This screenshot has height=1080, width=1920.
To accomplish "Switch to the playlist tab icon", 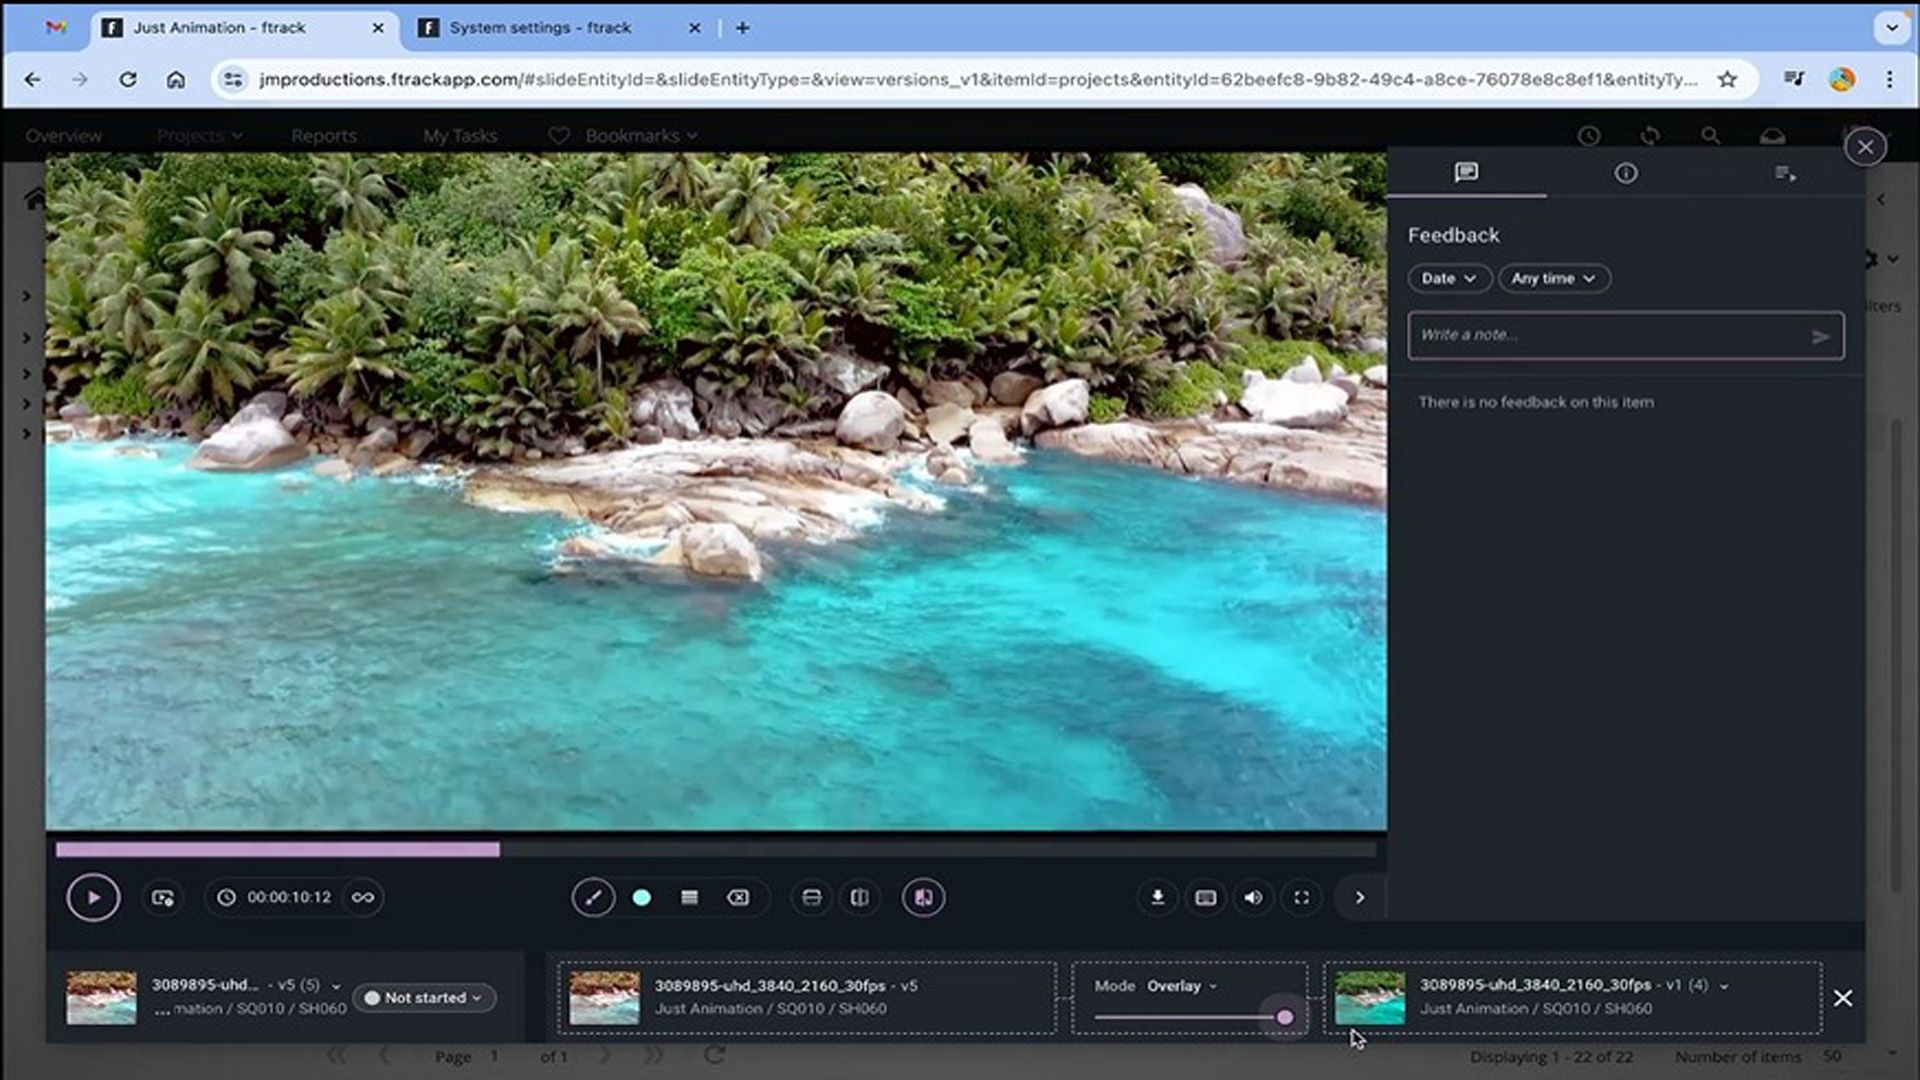I will click(1785, 173).
